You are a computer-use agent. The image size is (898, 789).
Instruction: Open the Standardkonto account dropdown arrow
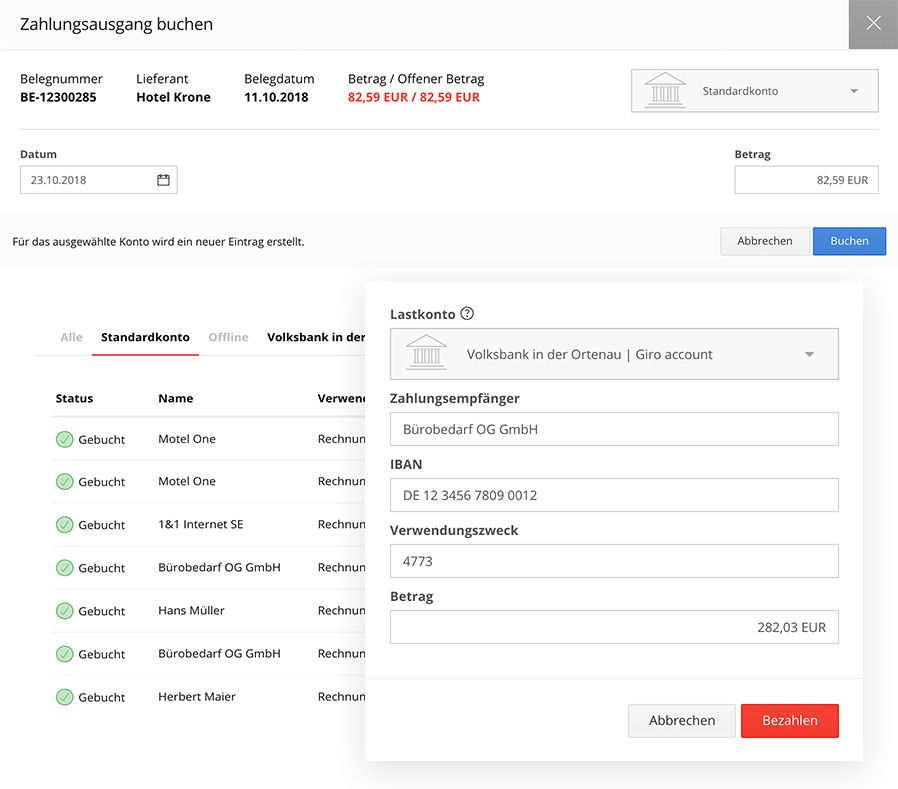click(x=854, y=91)
